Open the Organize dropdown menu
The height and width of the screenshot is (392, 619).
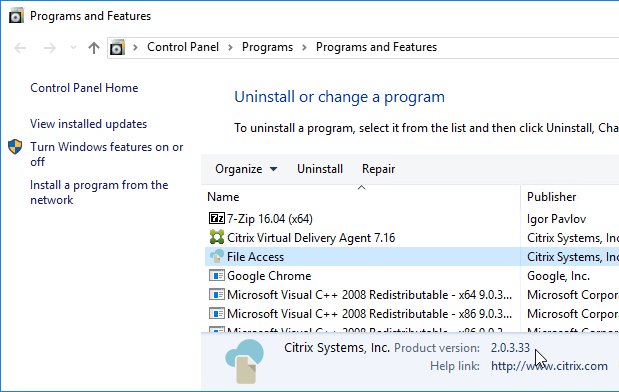(x=246, y=169)
